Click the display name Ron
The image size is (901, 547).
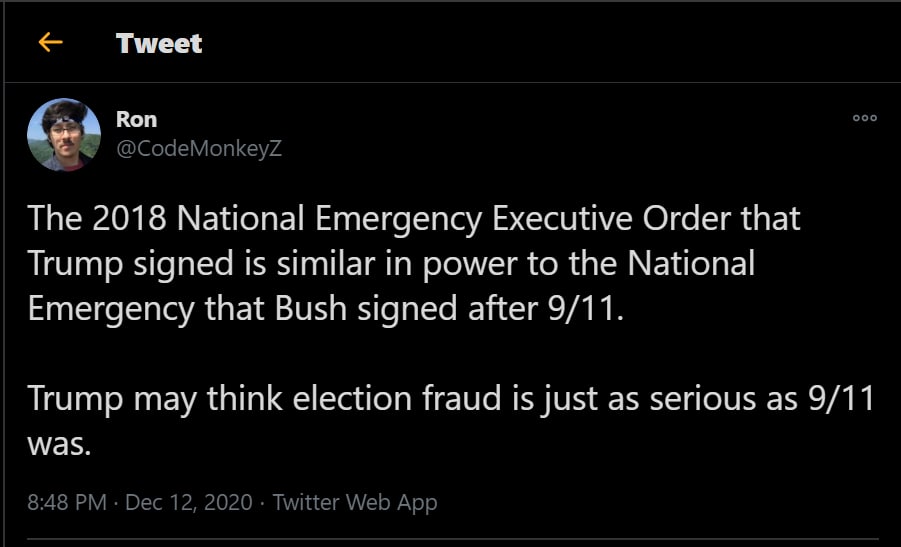[136, 119]
